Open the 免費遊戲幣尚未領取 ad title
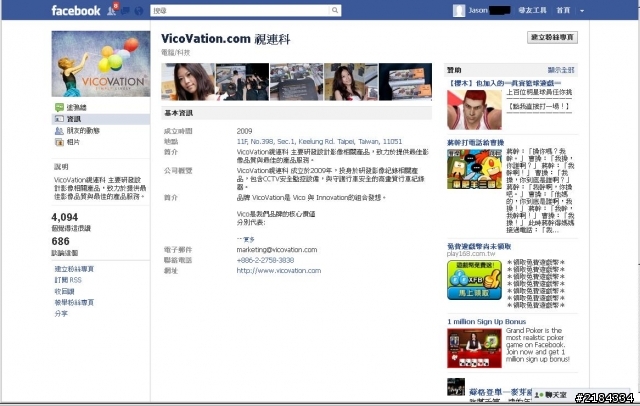This screenshot has height=406, width=640. (x=479, y=246)
